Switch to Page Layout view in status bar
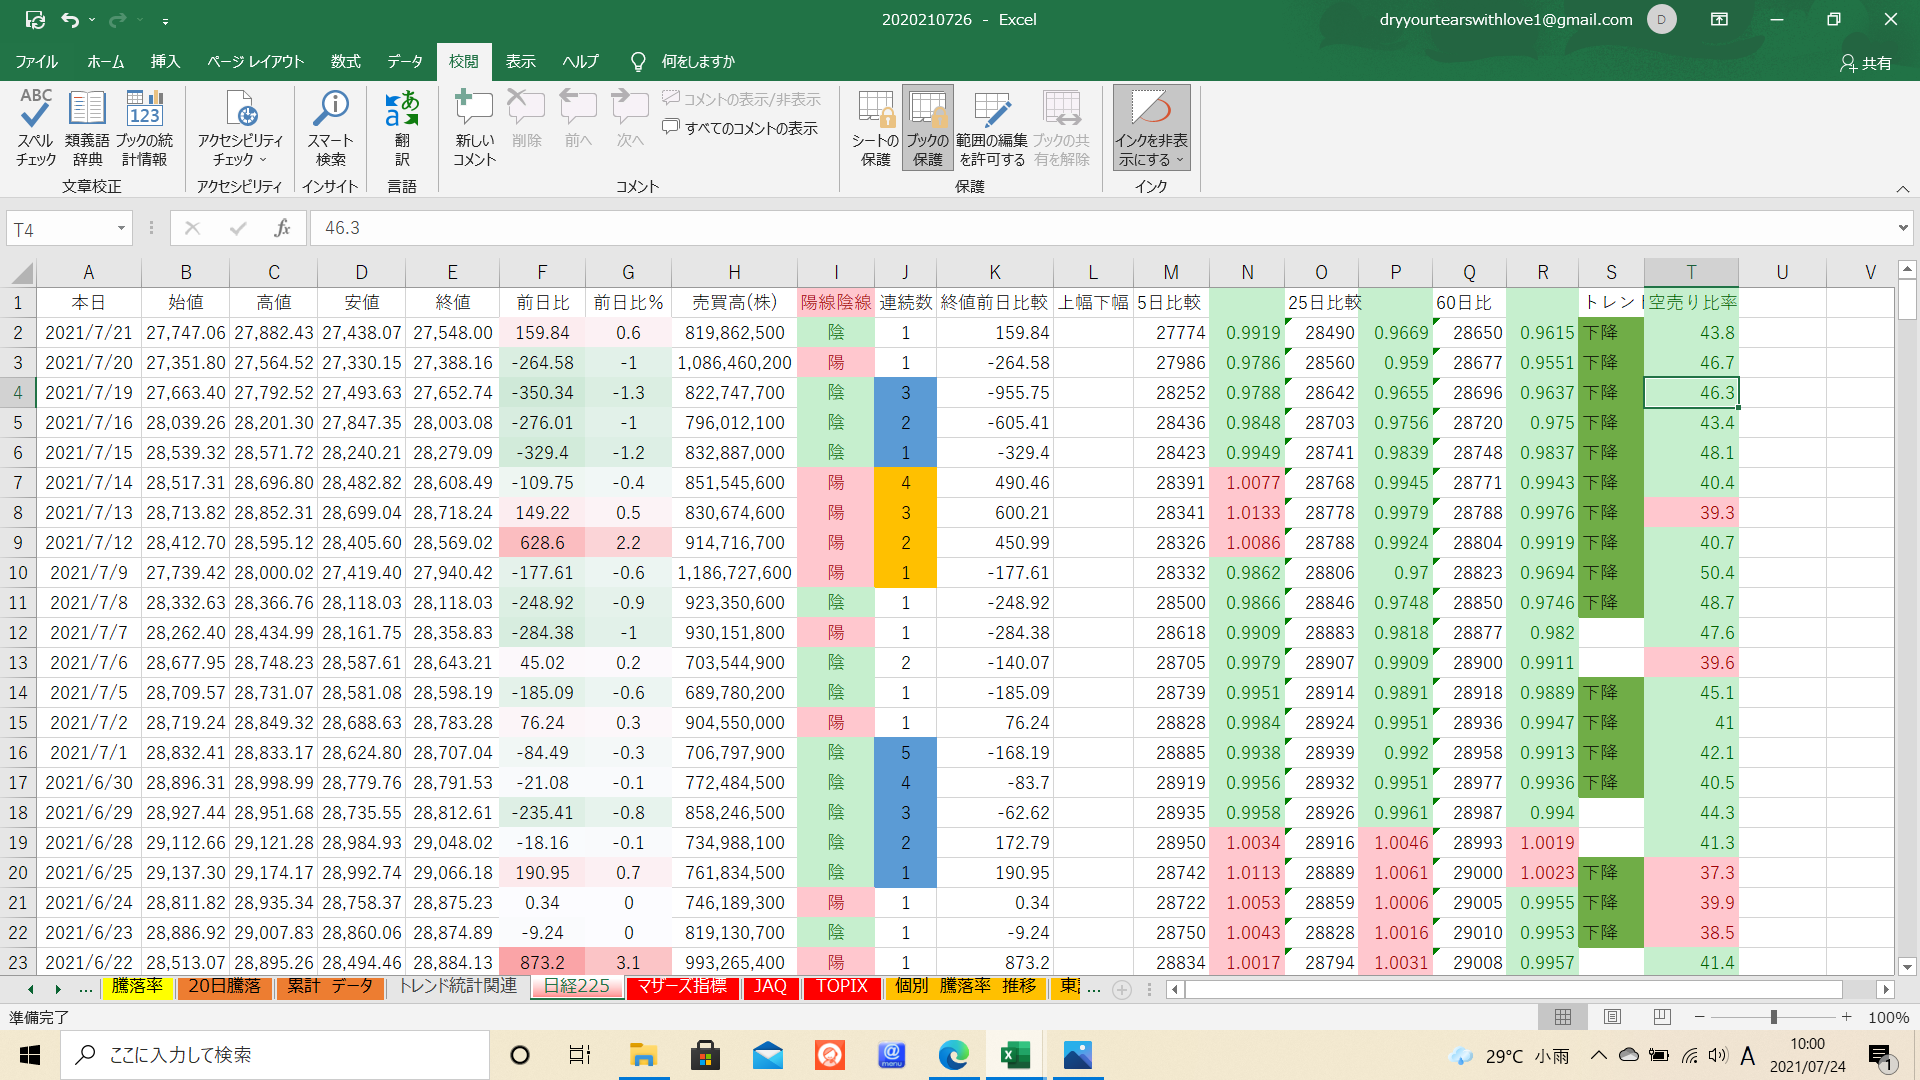The width and height of the screenshot is (1920, 1080). coord(1612,1017)
